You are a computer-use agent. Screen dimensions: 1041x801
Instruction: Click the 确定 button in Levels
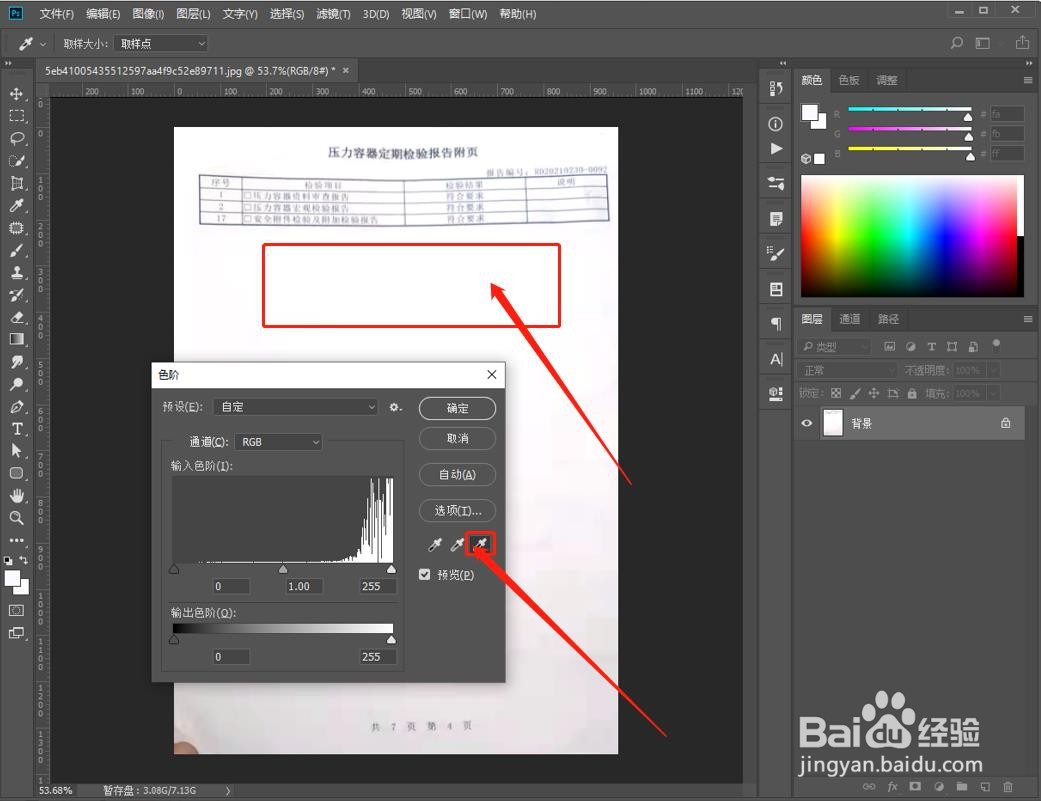tap(457, 408)
